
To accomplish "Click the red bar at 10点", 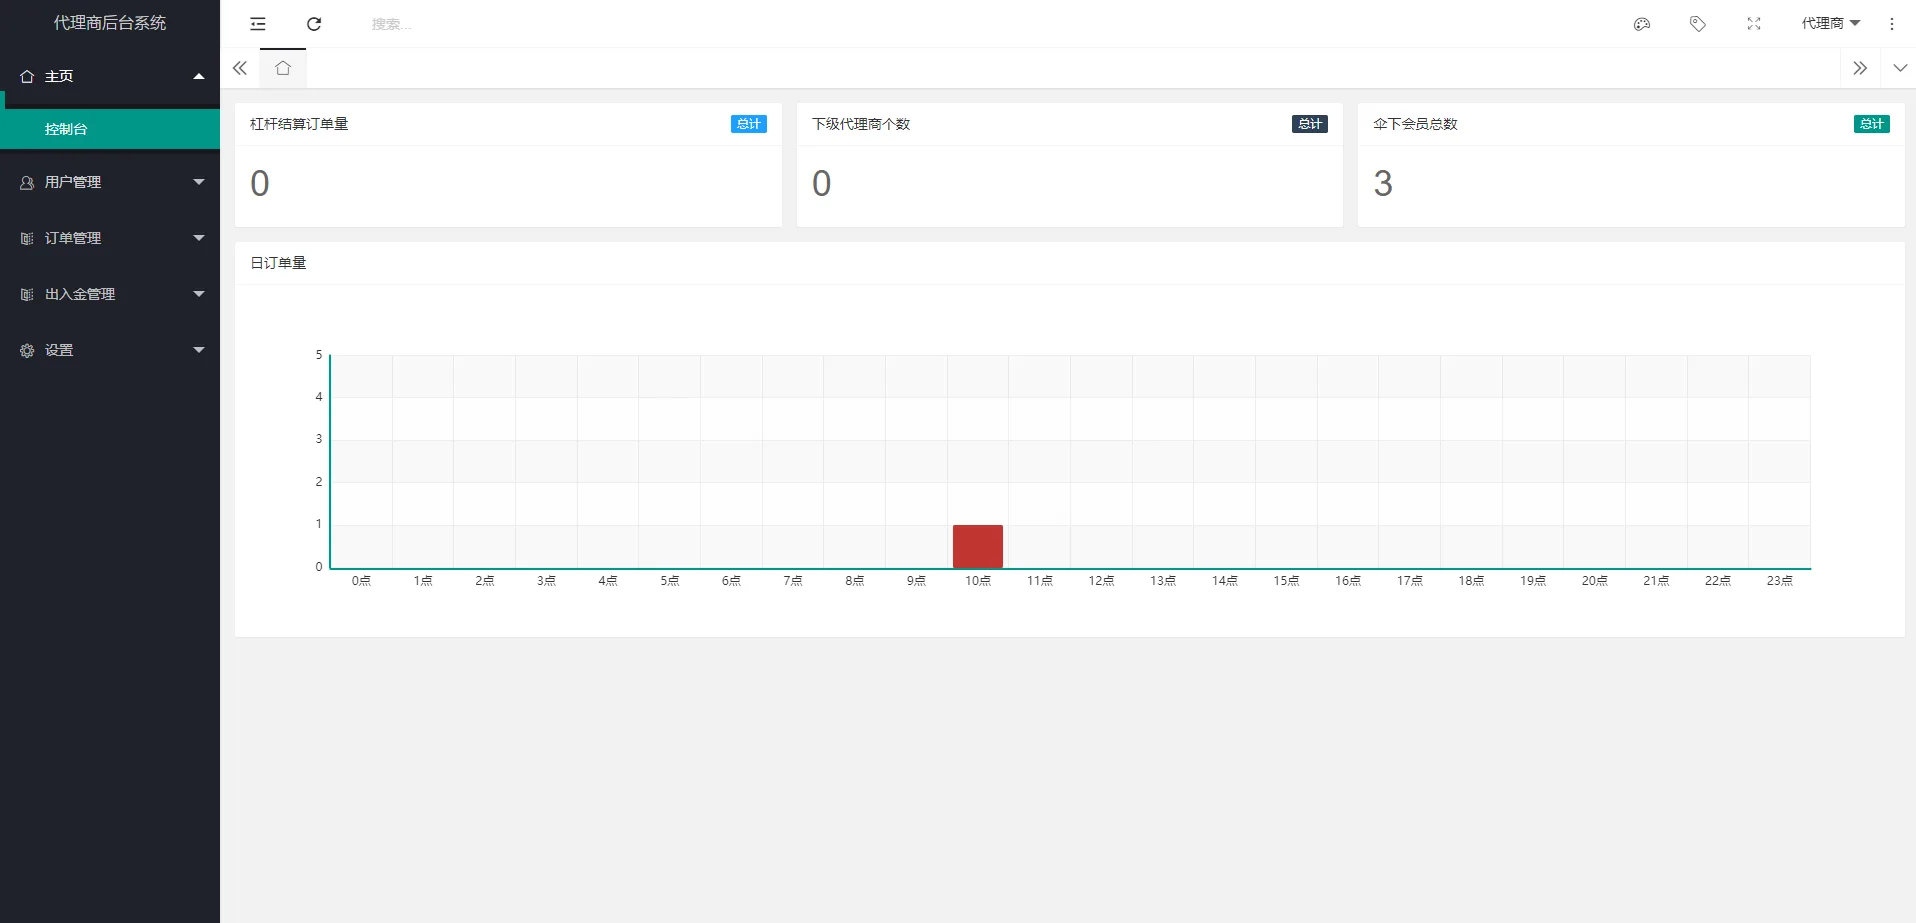I will coord(977,546).
